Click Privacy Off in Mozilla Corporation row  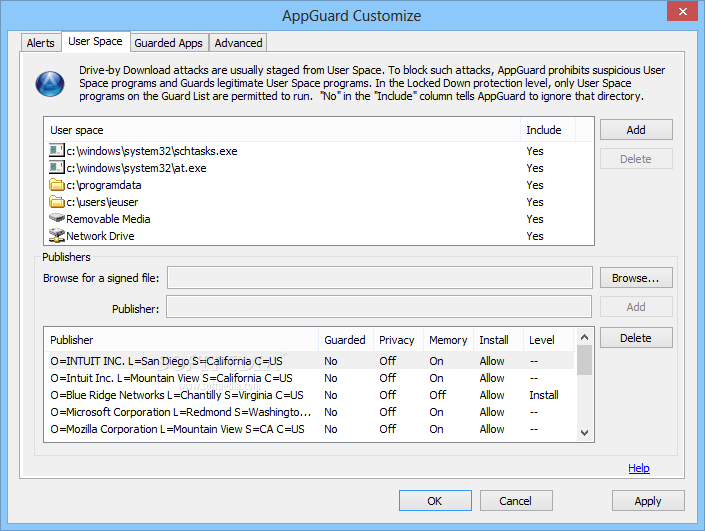tap(388, 429)
